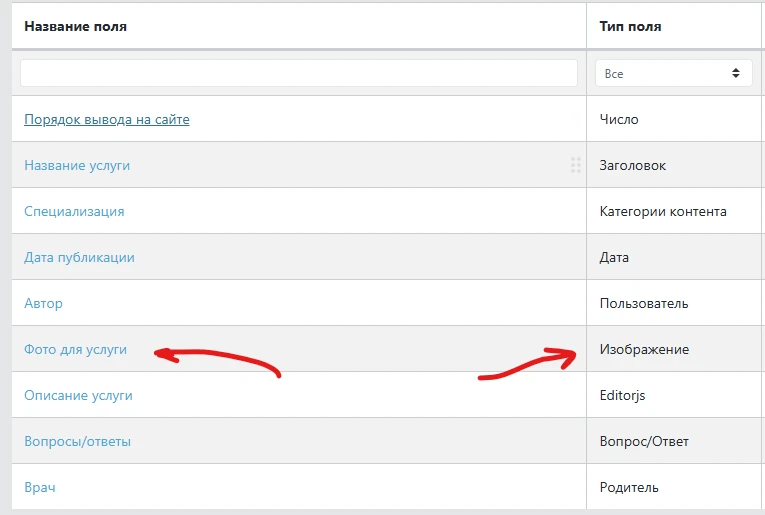Sort by the Тип поля column header

point(630,26)
